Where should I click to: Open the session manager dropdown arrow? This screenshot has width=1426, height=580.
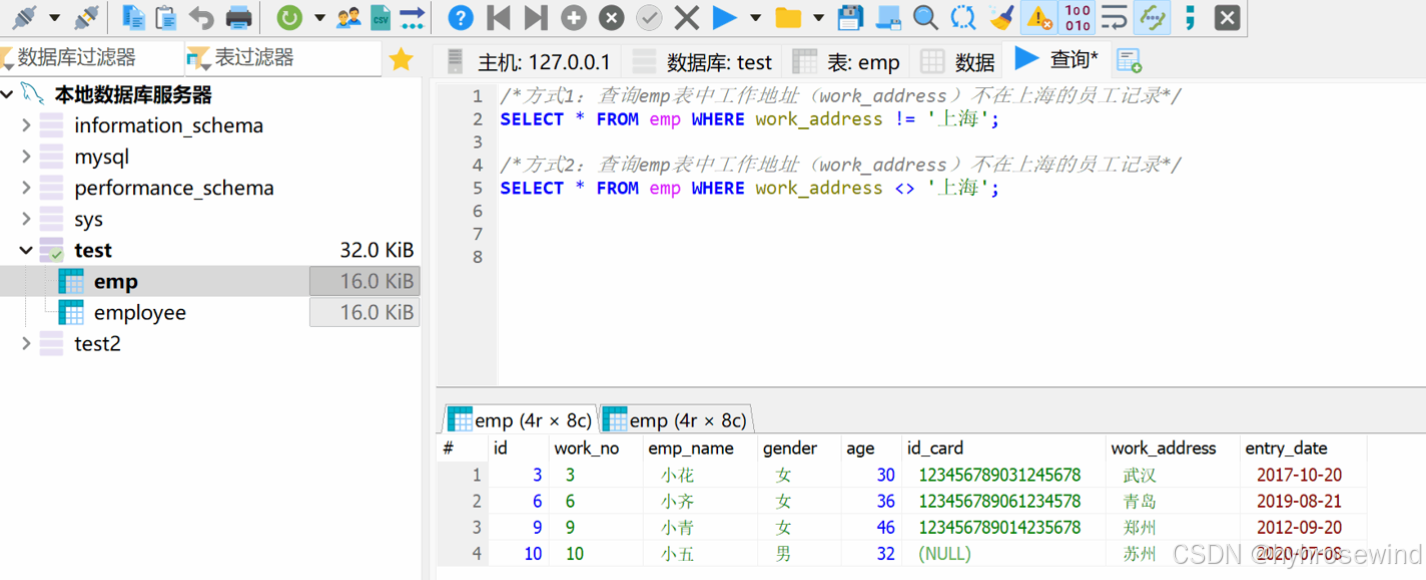click(x=54, y=18)
